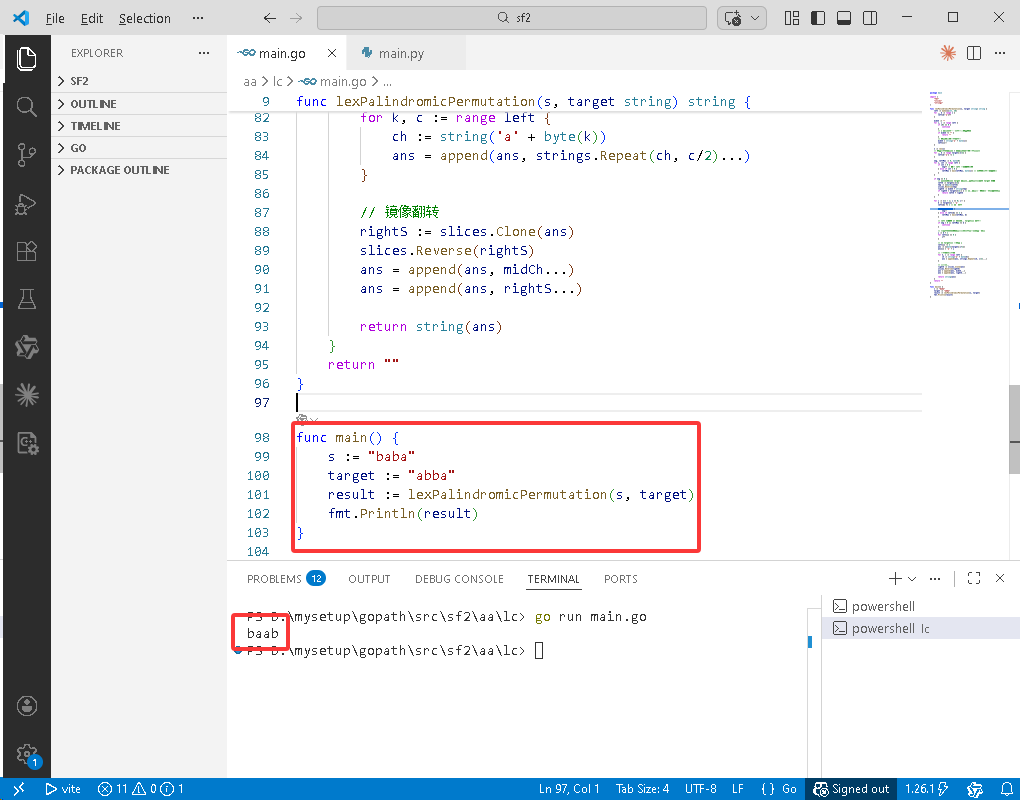Close the main.go tab

tap(332, 53)
